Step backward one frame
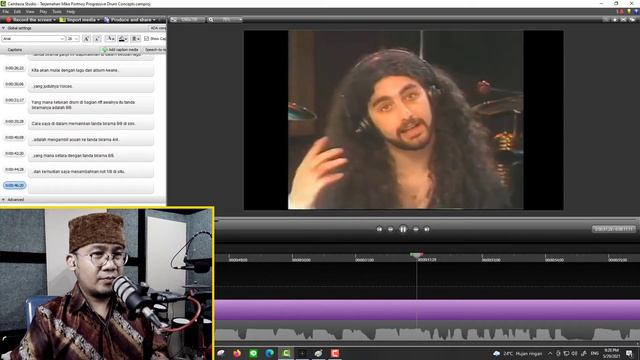640x360 pixels. coord(391,229)
